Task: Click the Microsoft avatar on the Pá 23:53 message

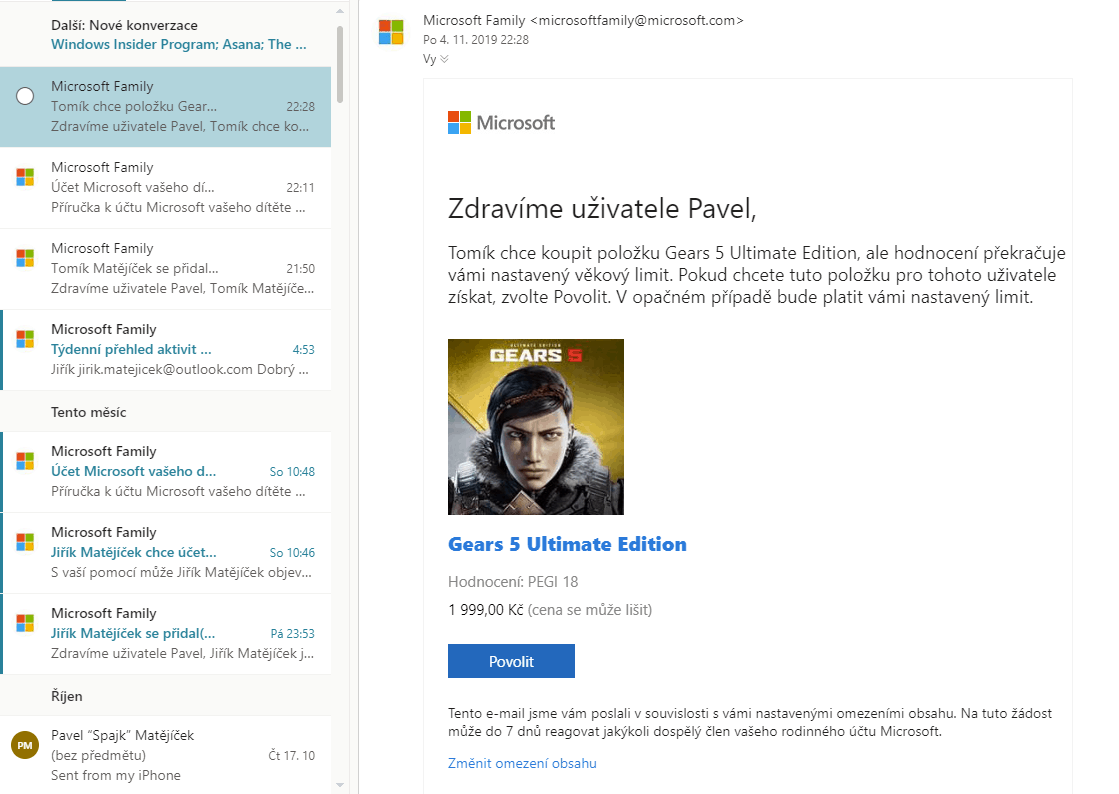Action: point(26,623)
